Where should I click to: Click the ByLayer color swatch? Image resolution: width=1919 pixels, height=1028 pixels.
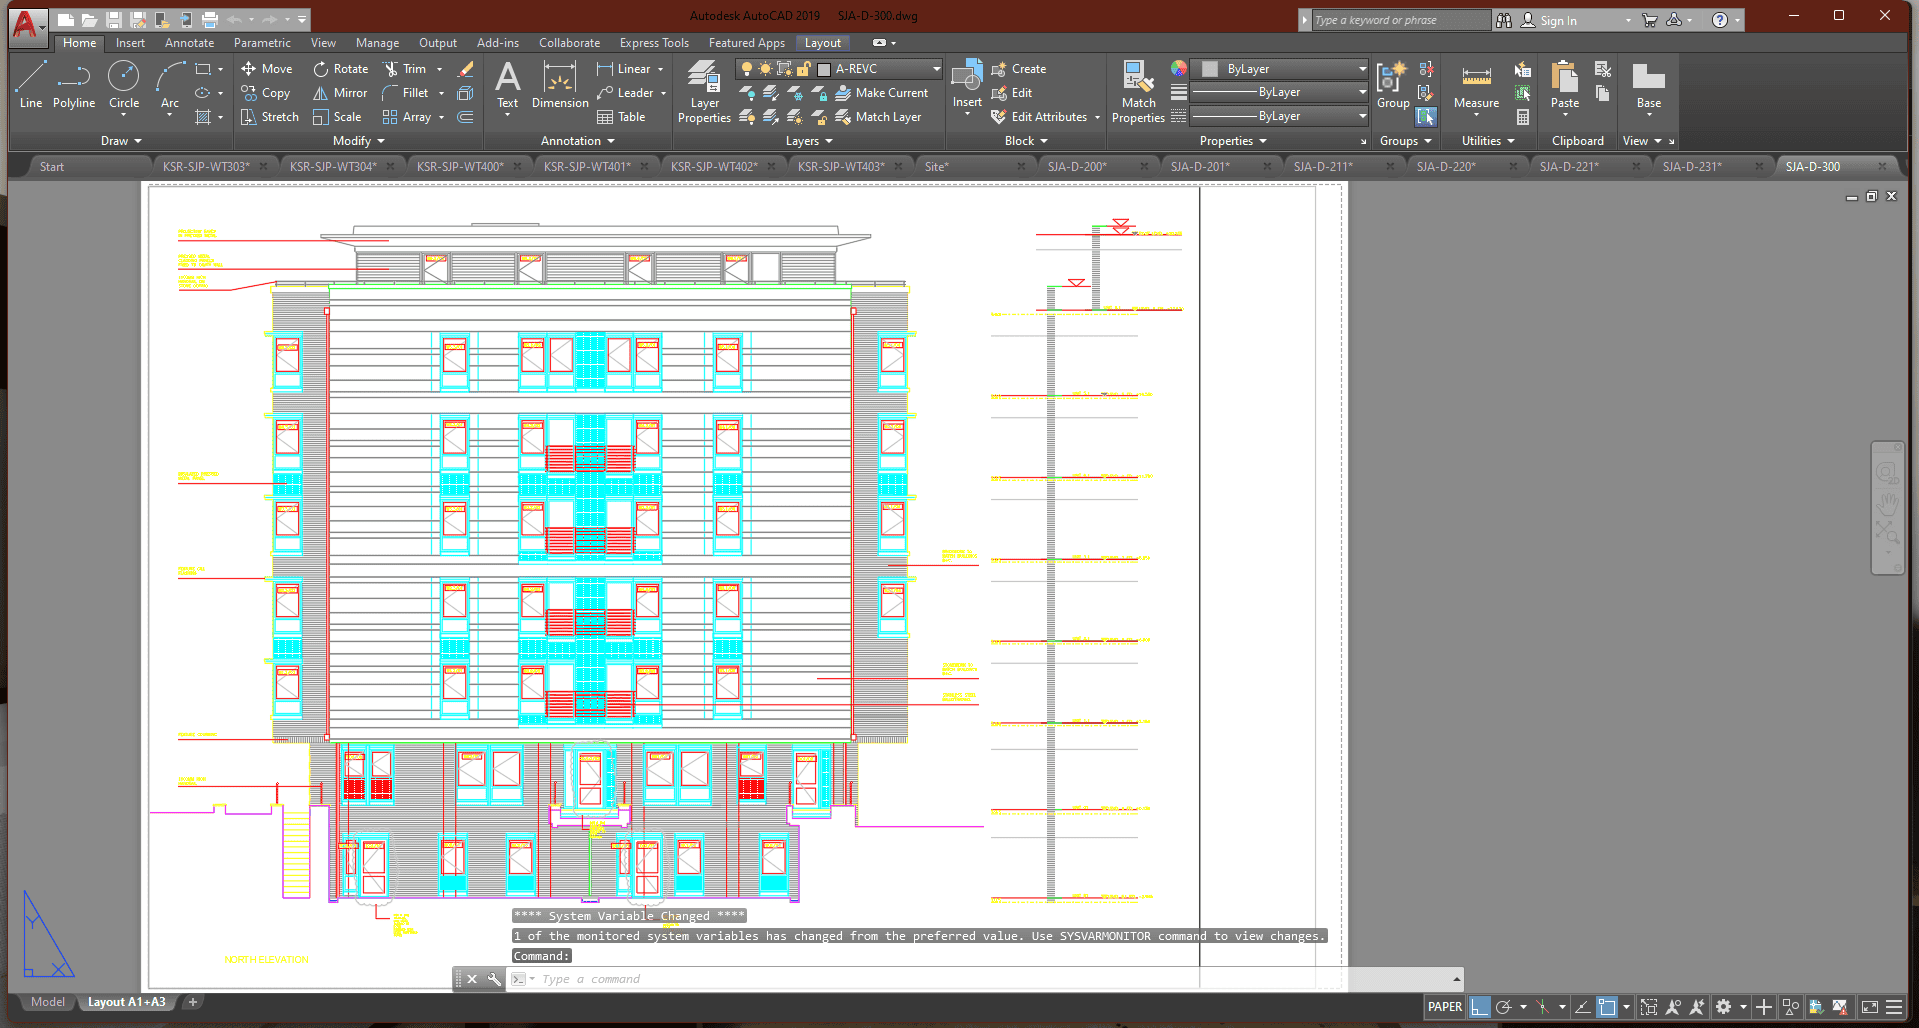click(x=1210, y=69)
